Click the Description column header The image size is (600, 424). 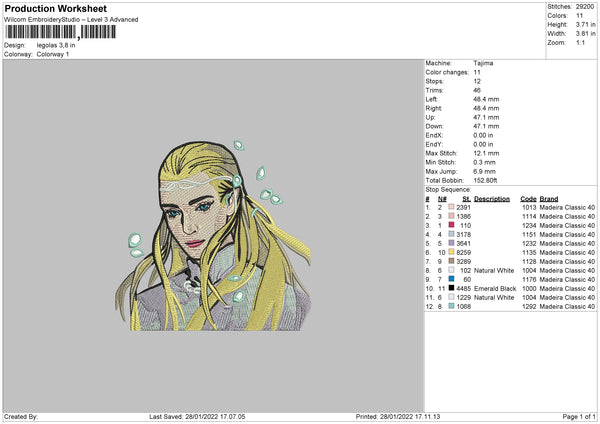492,198
